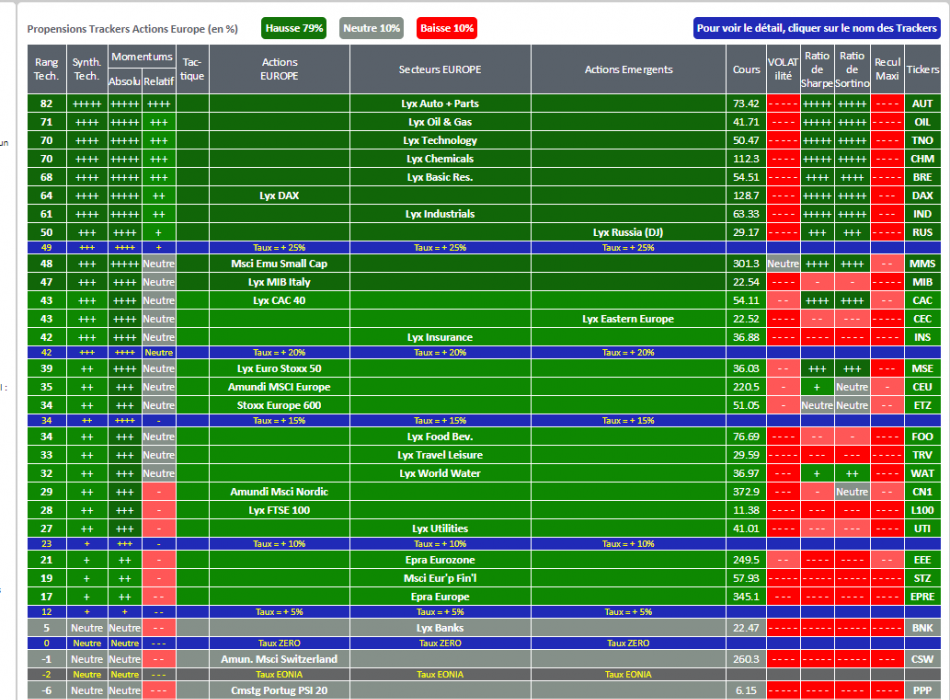Click the Tickers column header

922,69
